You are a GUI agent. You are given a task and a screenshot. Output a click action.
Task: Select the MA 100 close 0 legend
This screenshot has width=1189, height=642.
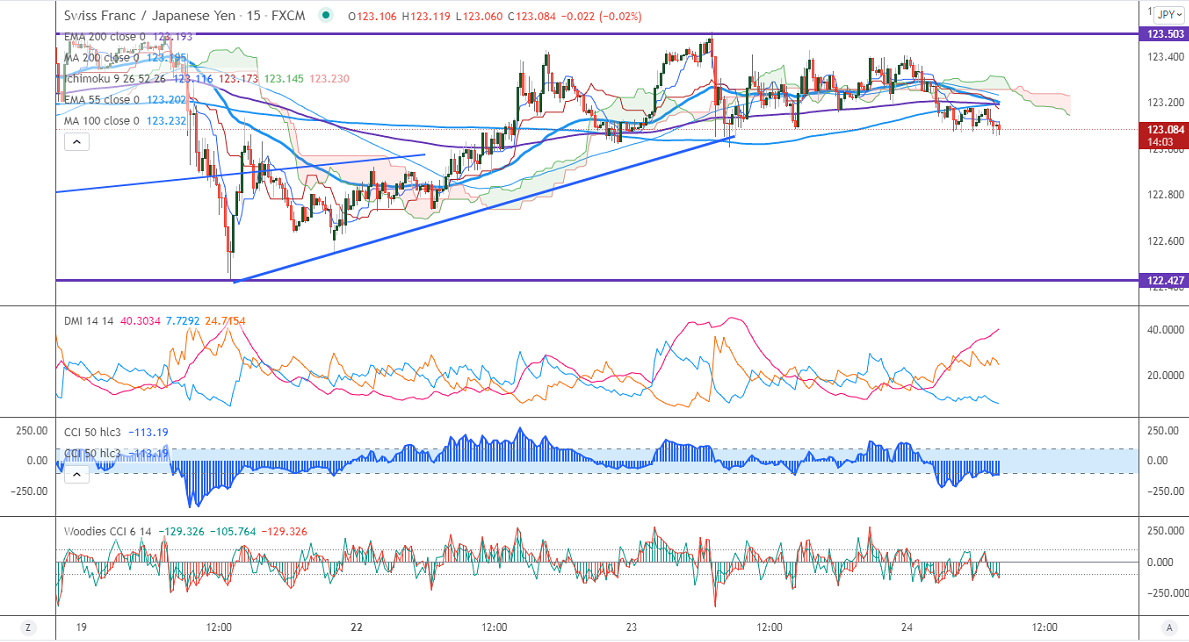(102, 121)
